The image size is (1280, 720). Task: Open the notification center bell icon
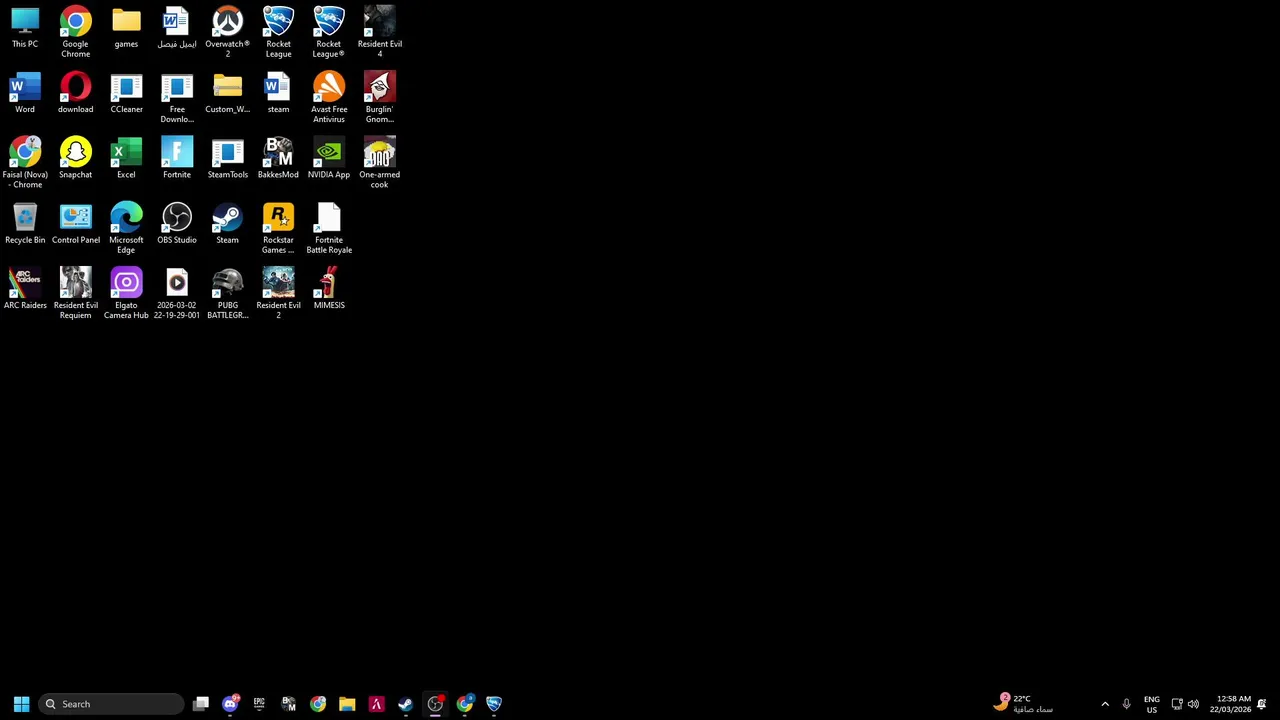coord(1262,704)
